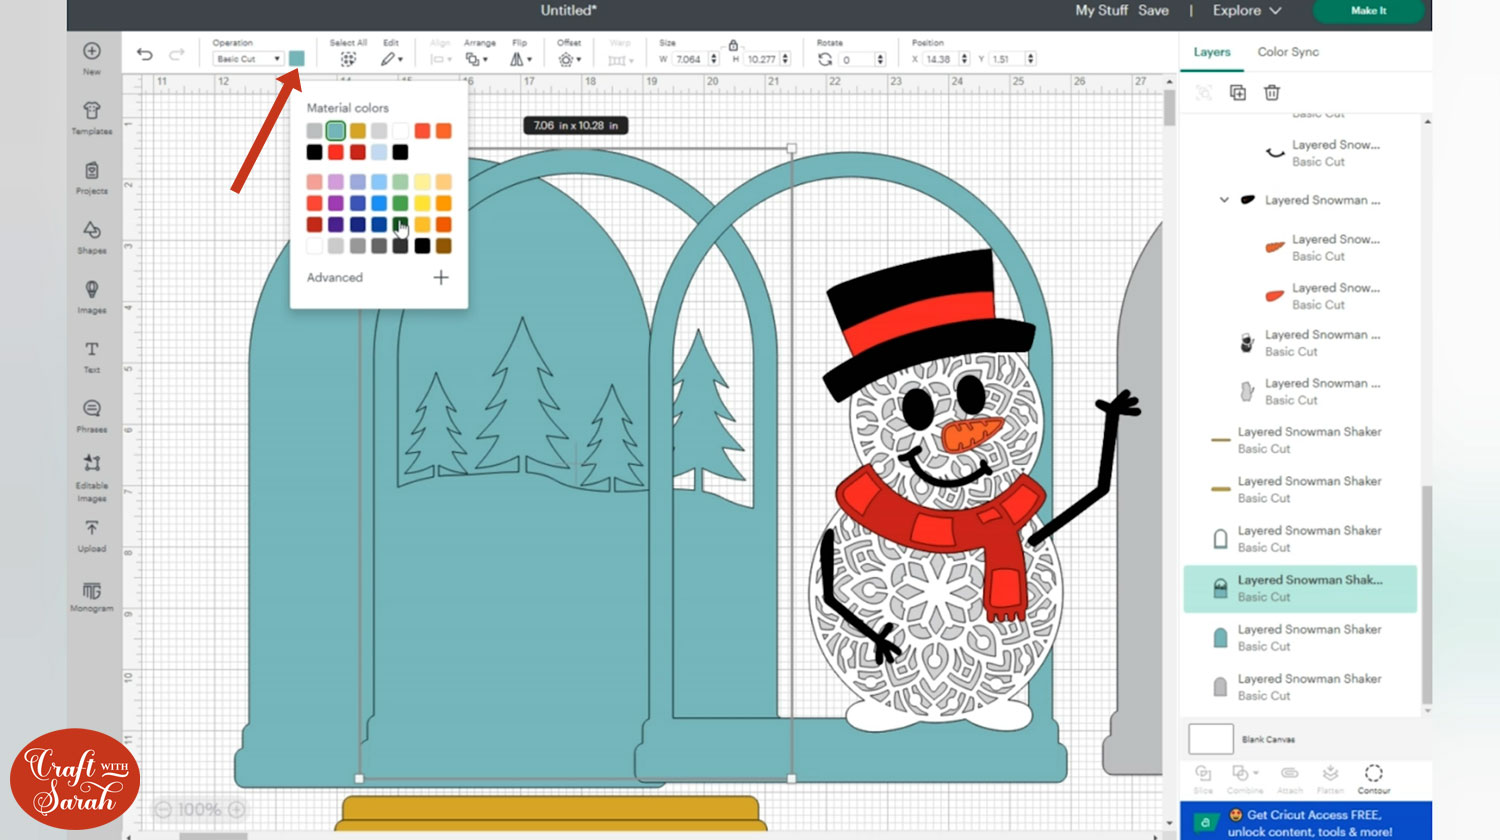1500x840 pixels.
Task: Save the project
Action: tap(1153, 10)
